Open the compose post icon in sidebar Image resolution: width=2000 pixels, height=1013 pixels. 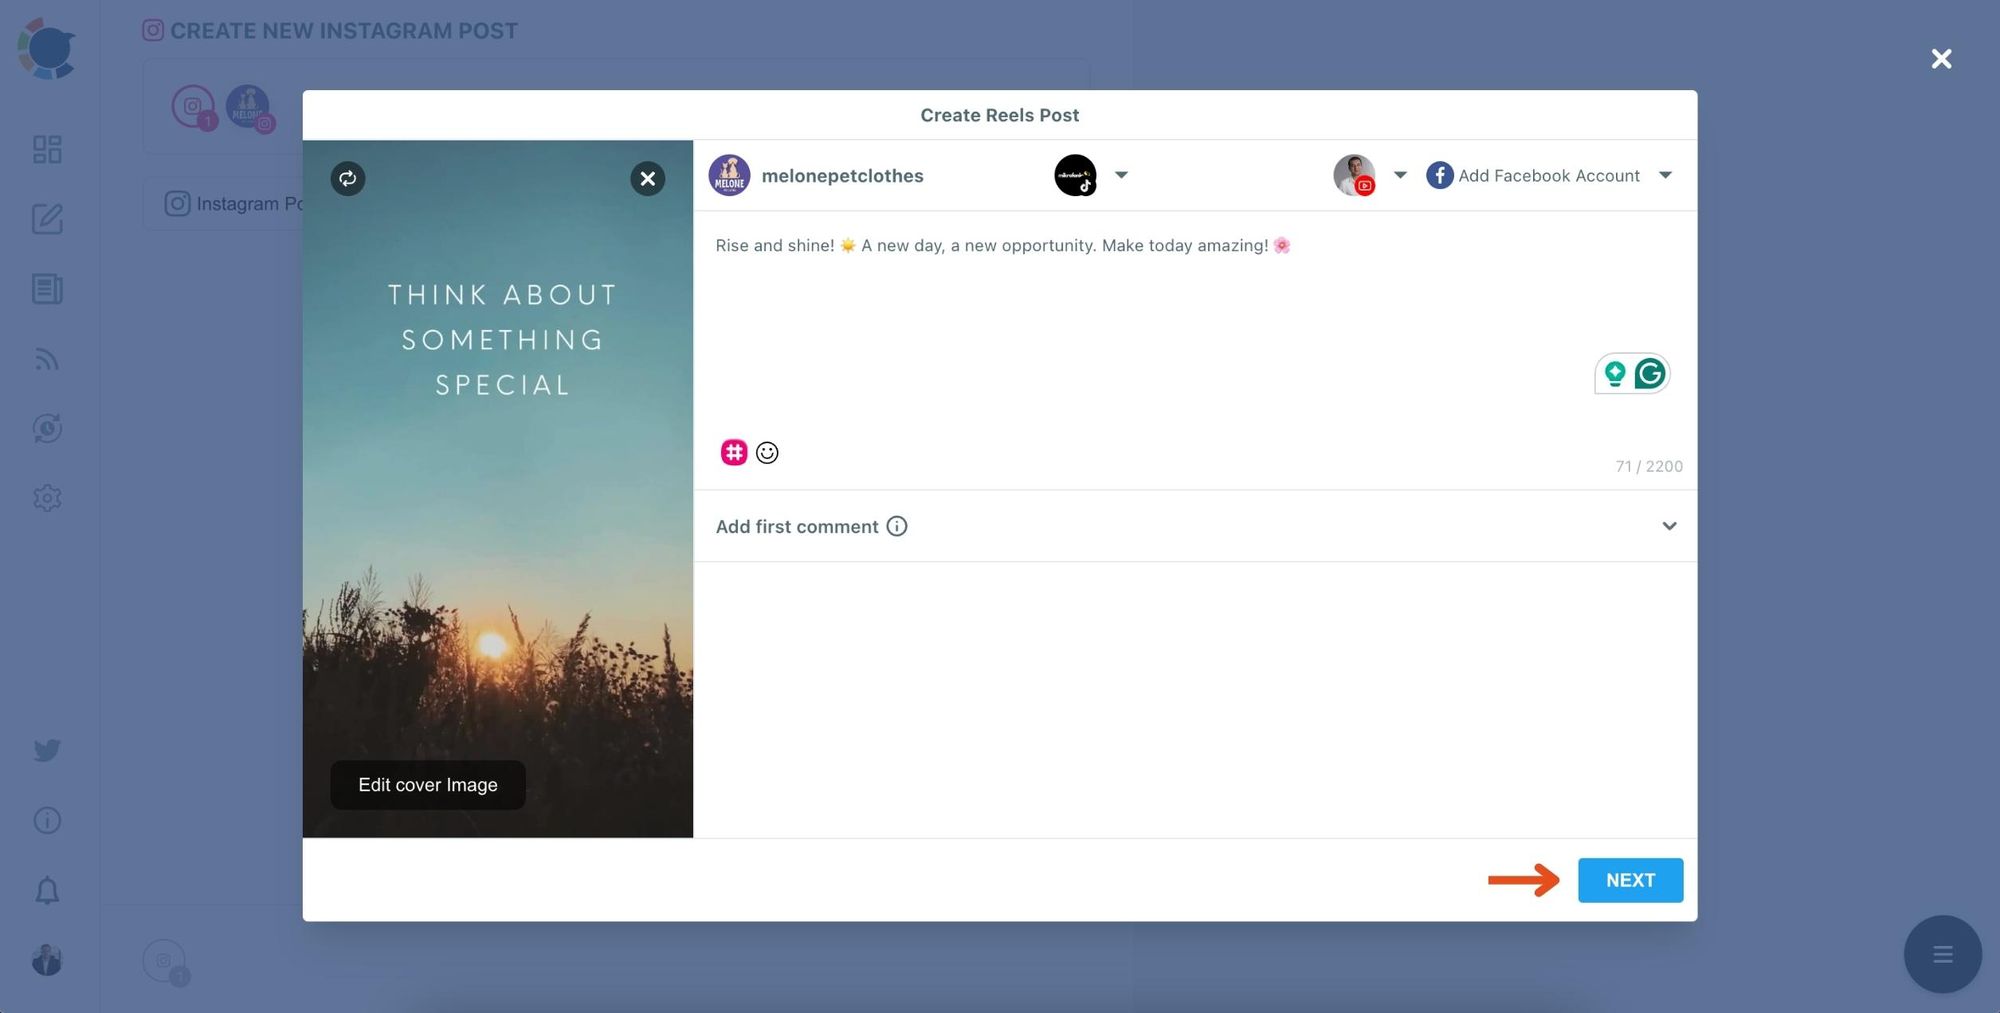tap(47, 219)
